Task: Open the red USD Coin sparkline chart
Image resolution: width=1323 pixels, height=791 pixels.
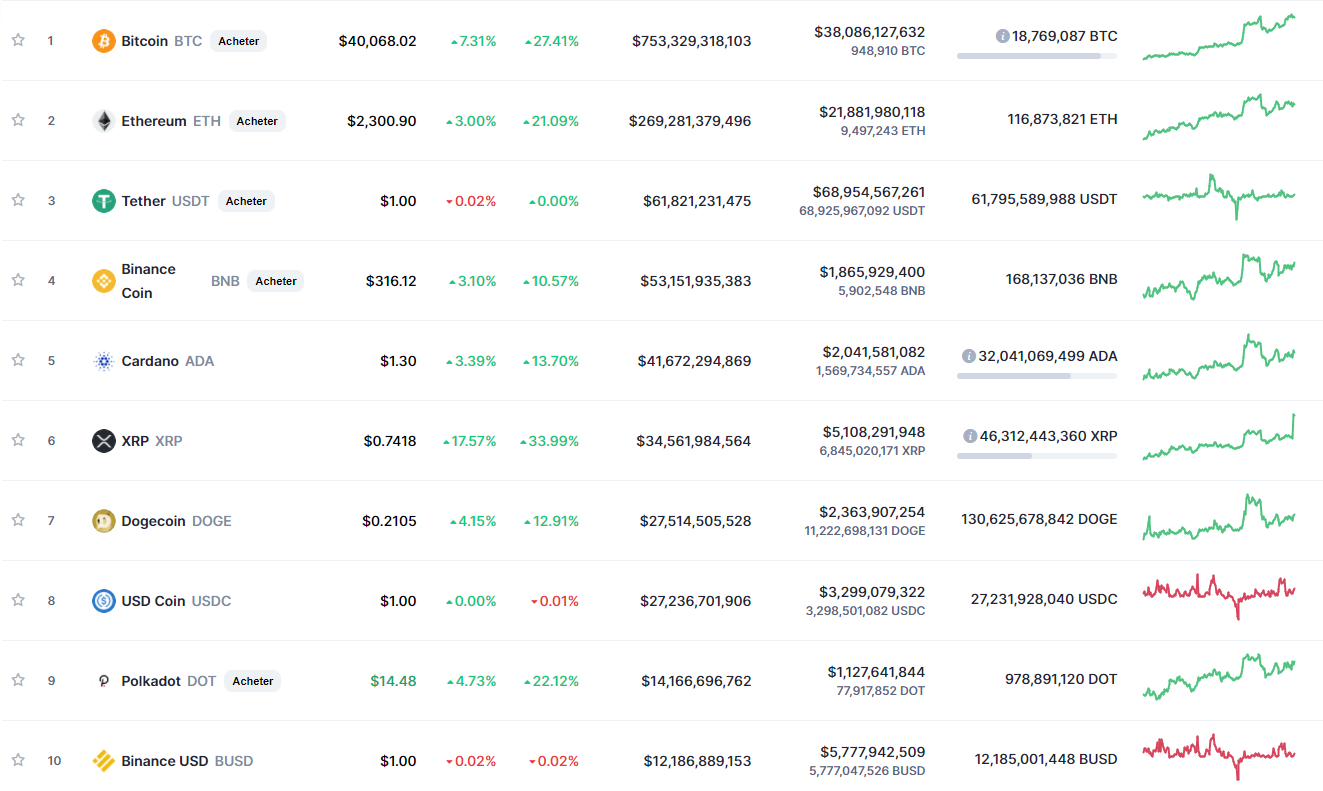Action: (x=1219, y=597)
